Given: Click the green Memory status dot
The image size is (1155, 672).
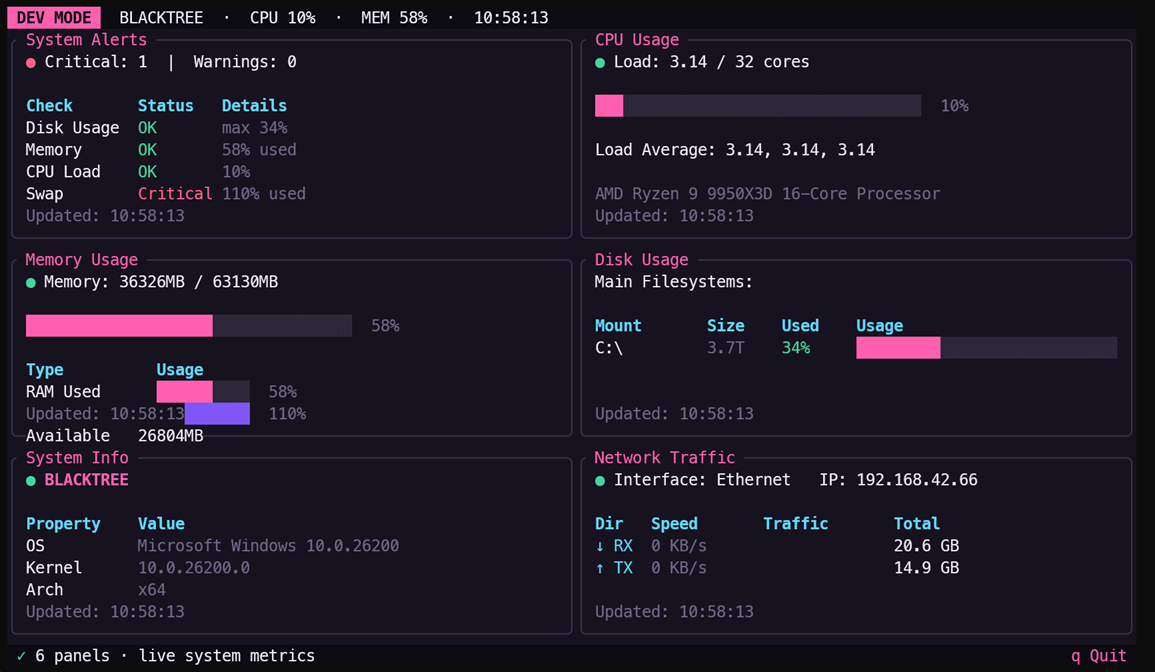Looking at the screenshot, I should coord(31,283).
